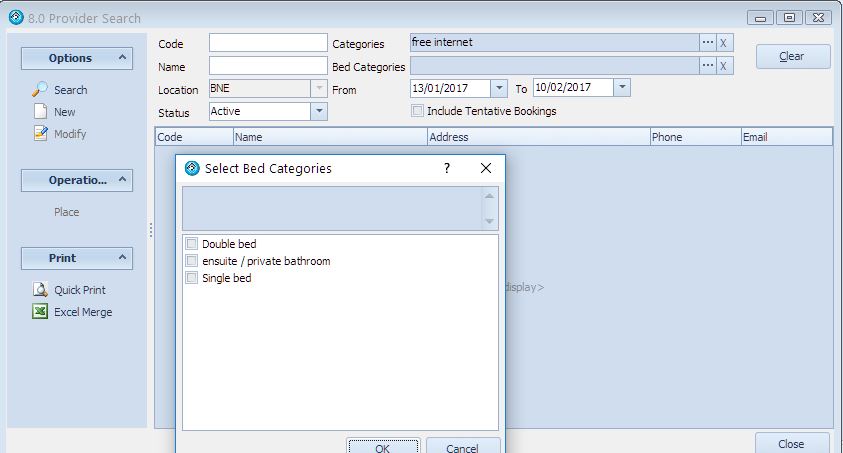Click into the Code input field

pos(267,43)
